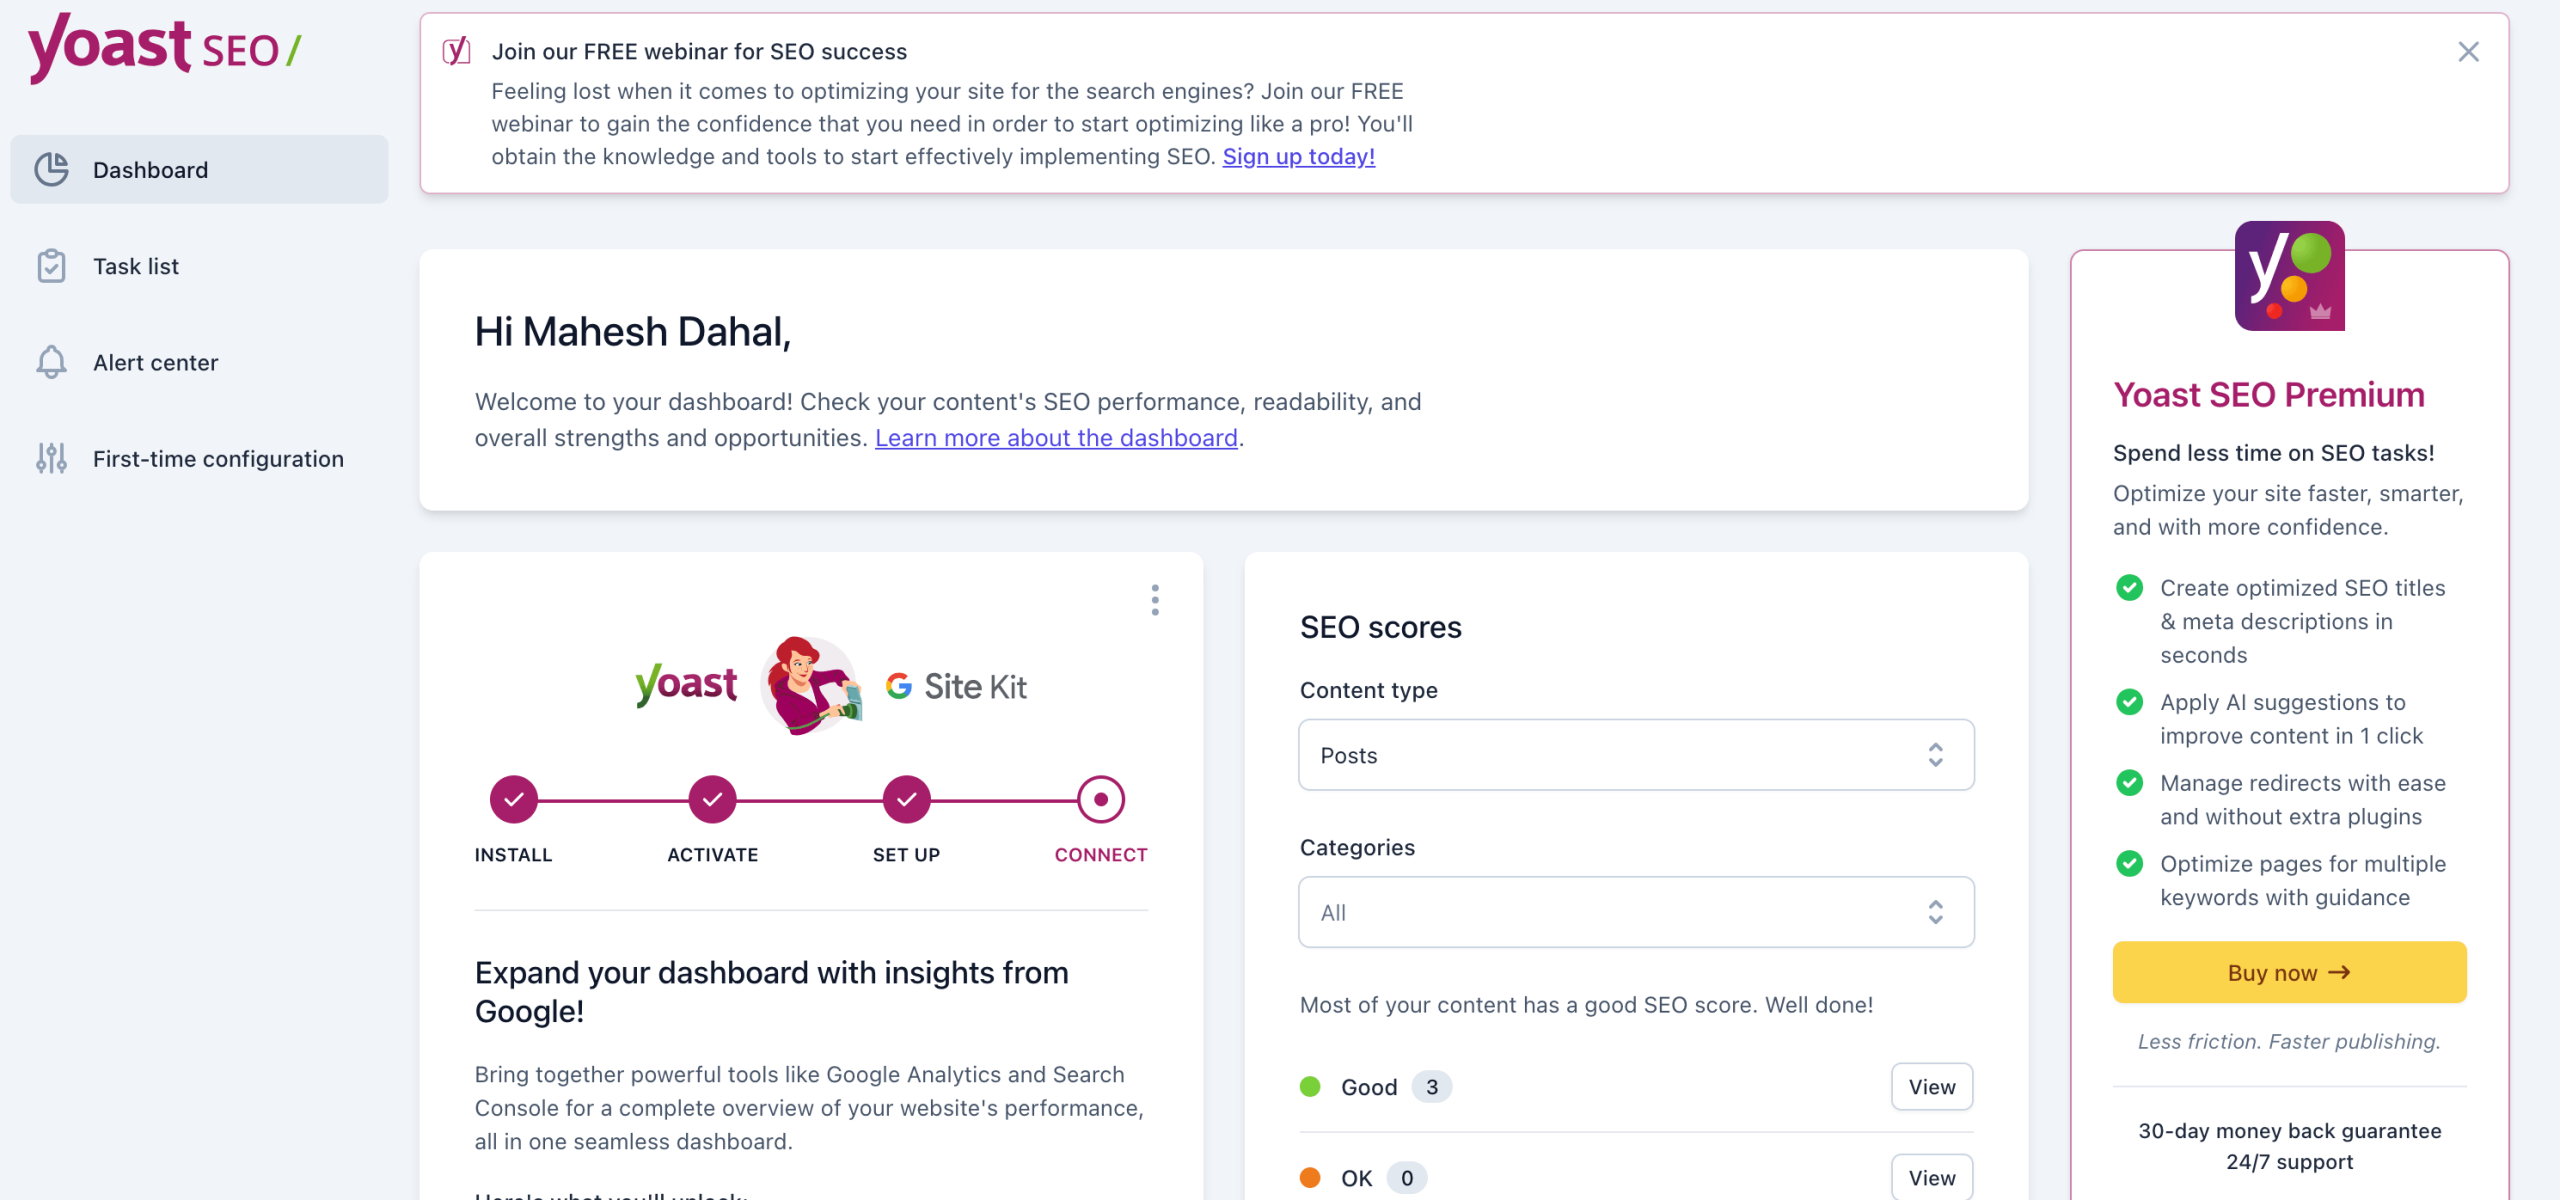Click the Dashboard pie-chart icon
Image resolution: width=2560 pixels, height=1200 pixels.
click(x=51, y=169)
